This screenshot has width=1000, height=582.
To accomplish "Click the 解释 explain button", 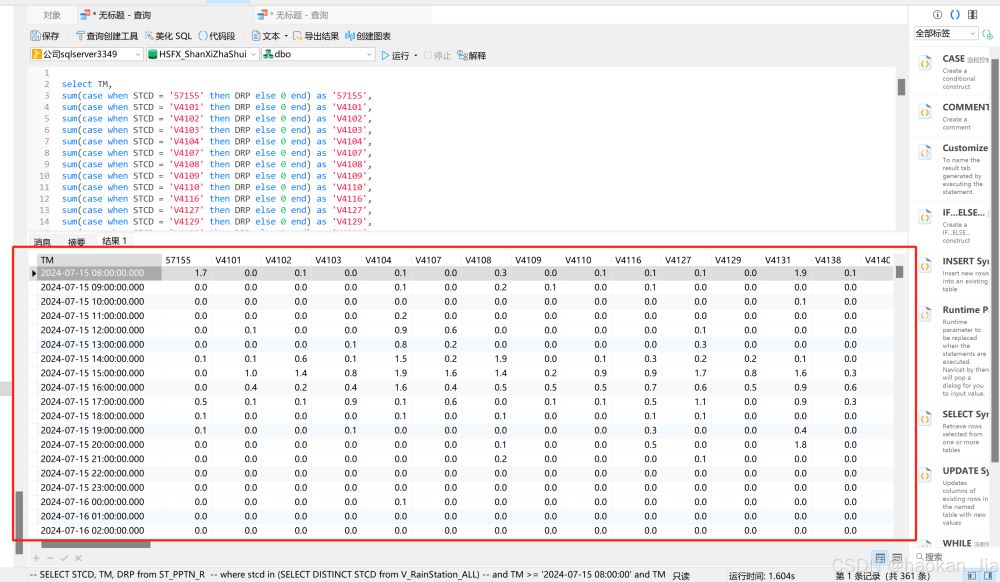I will tap(472, 55).
